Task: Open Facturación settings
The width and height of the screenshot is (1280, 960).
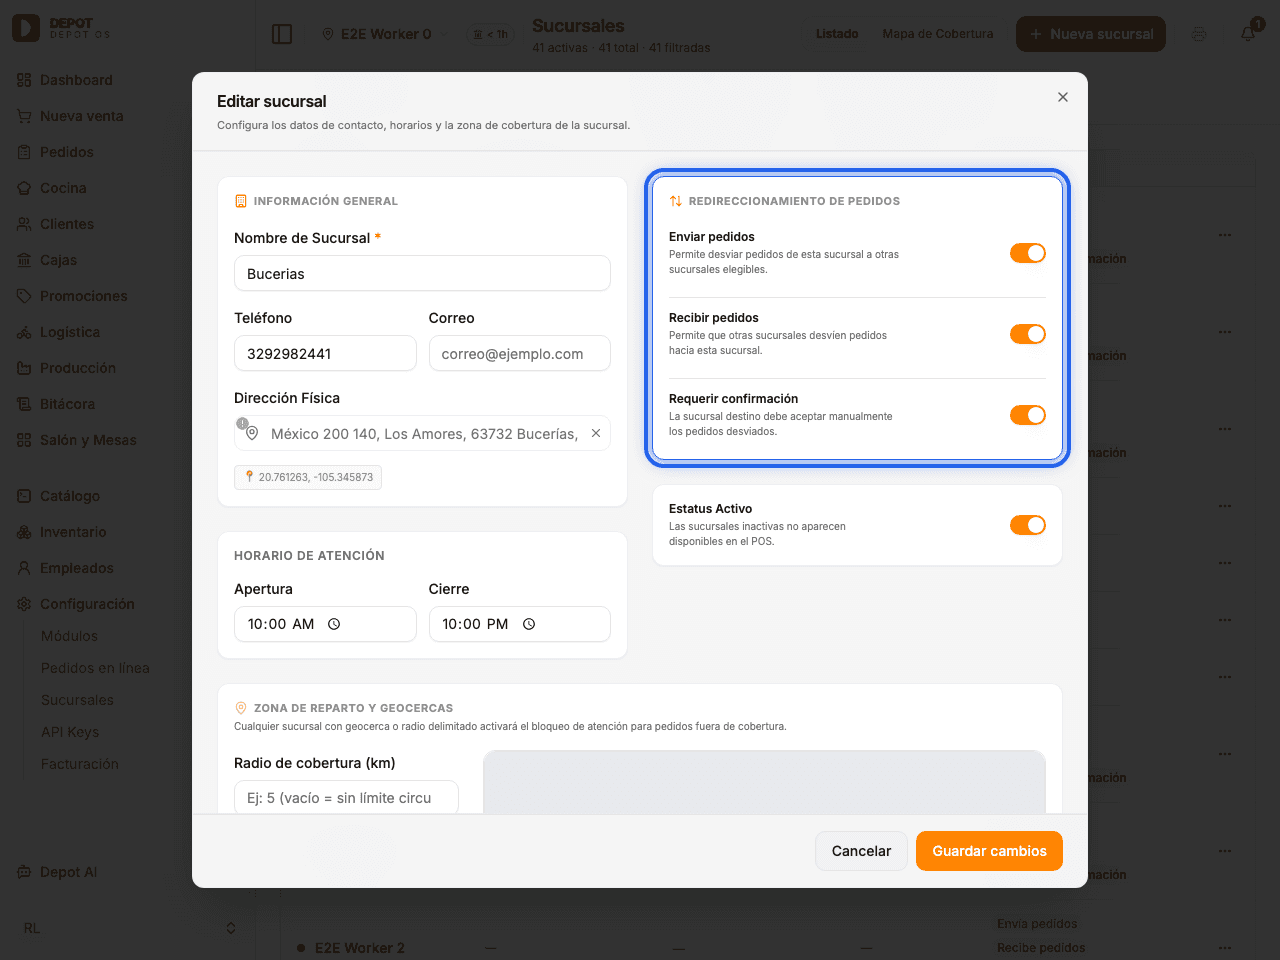Action: click(x=80, y=764)
